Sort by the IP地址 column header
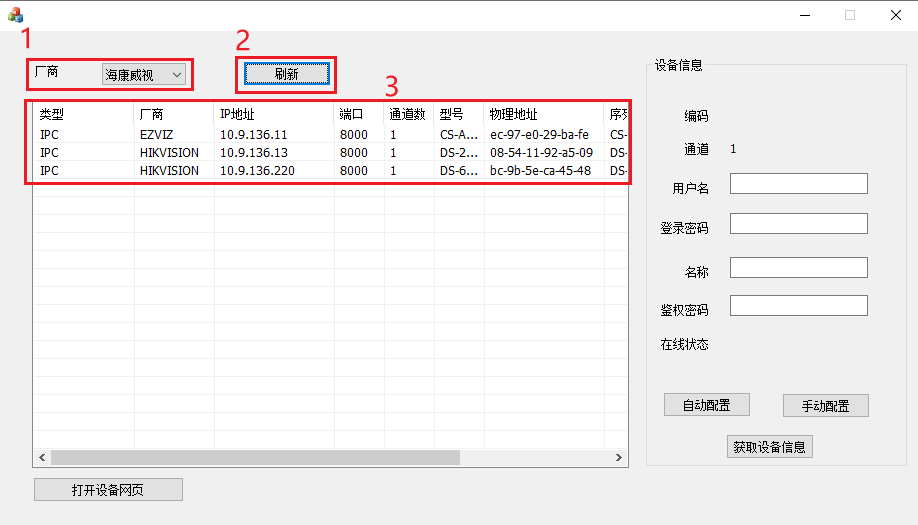 (x=274, y=114)
